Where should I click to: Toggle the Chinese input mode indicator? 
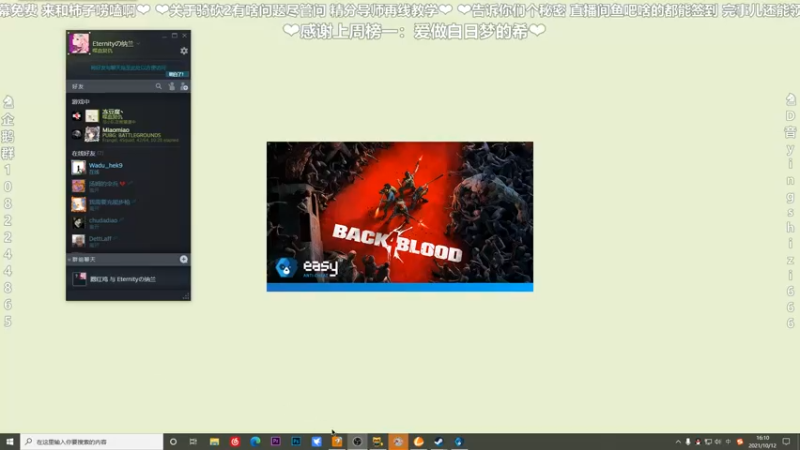pos(729,442)
